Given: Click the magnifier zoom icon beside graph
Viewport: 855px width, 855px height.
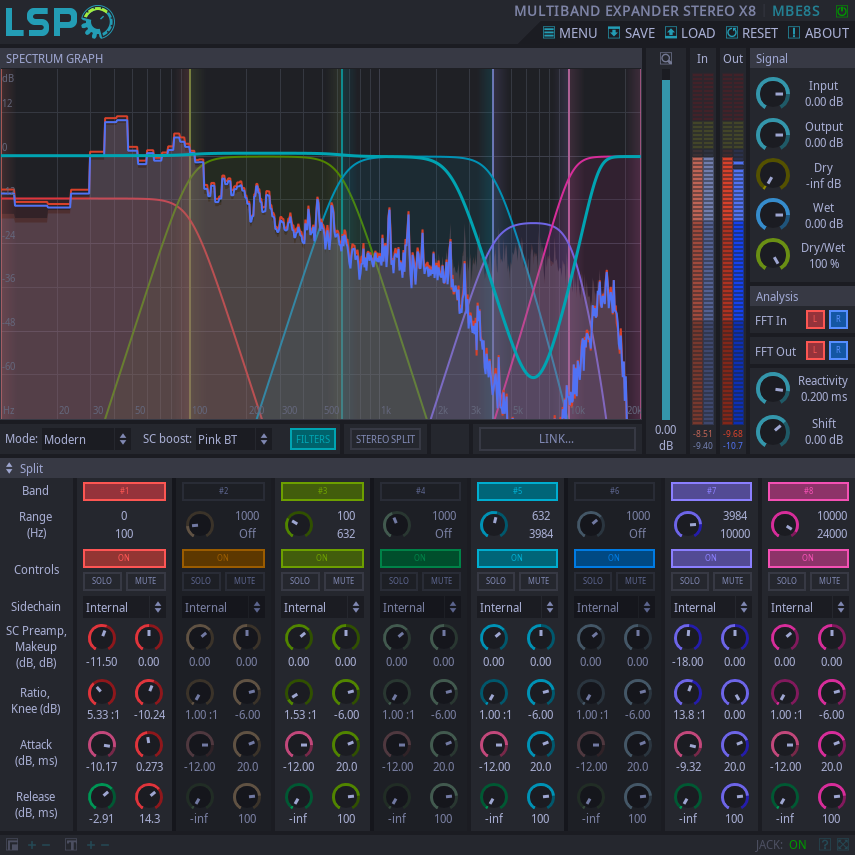Looking at the screenshot, I should coord(666,58).
